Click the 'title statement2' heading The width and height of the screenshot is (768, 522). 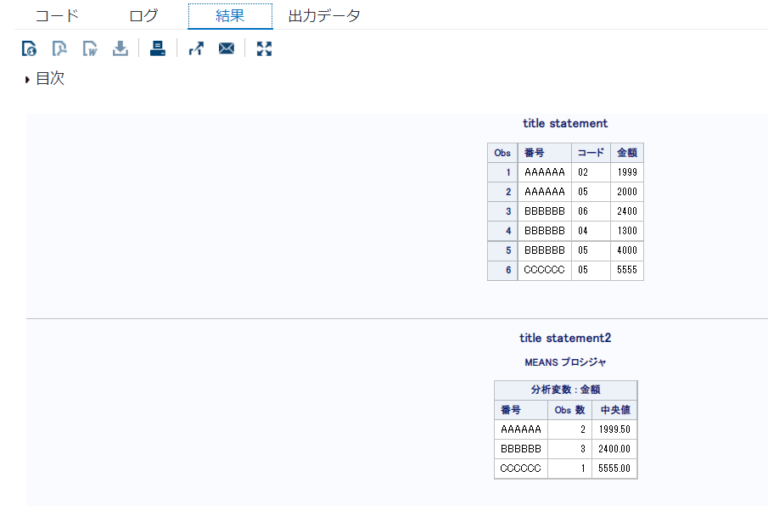[565, 338]
